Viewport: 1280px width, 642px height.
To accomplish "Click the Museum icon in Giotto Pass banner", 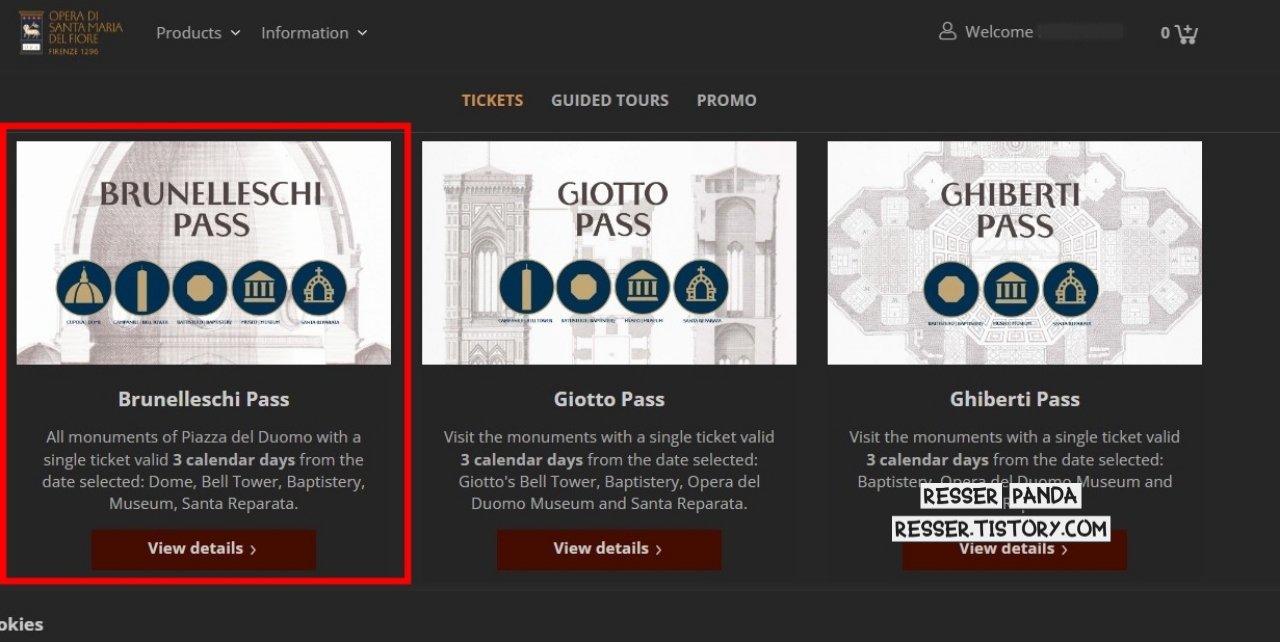I will 643,288.
